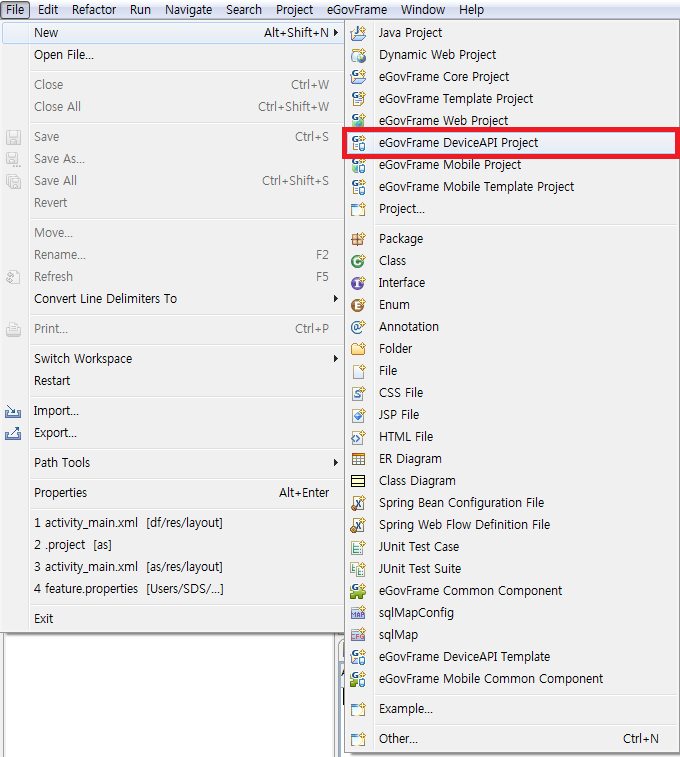This screenshot has height=757, width=680.
Task: Choose Exit from the File menu
Action: pos(44,619)
